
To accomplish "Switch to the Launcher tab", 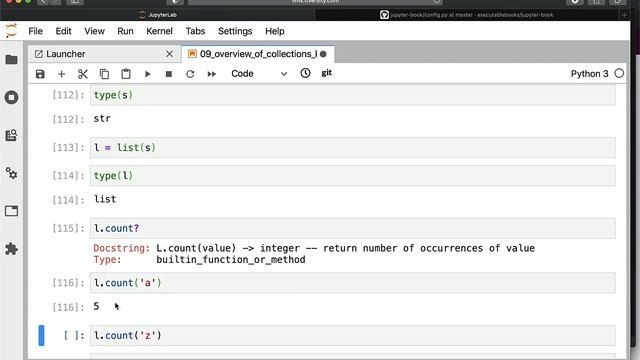I will (x=104, y=54).
